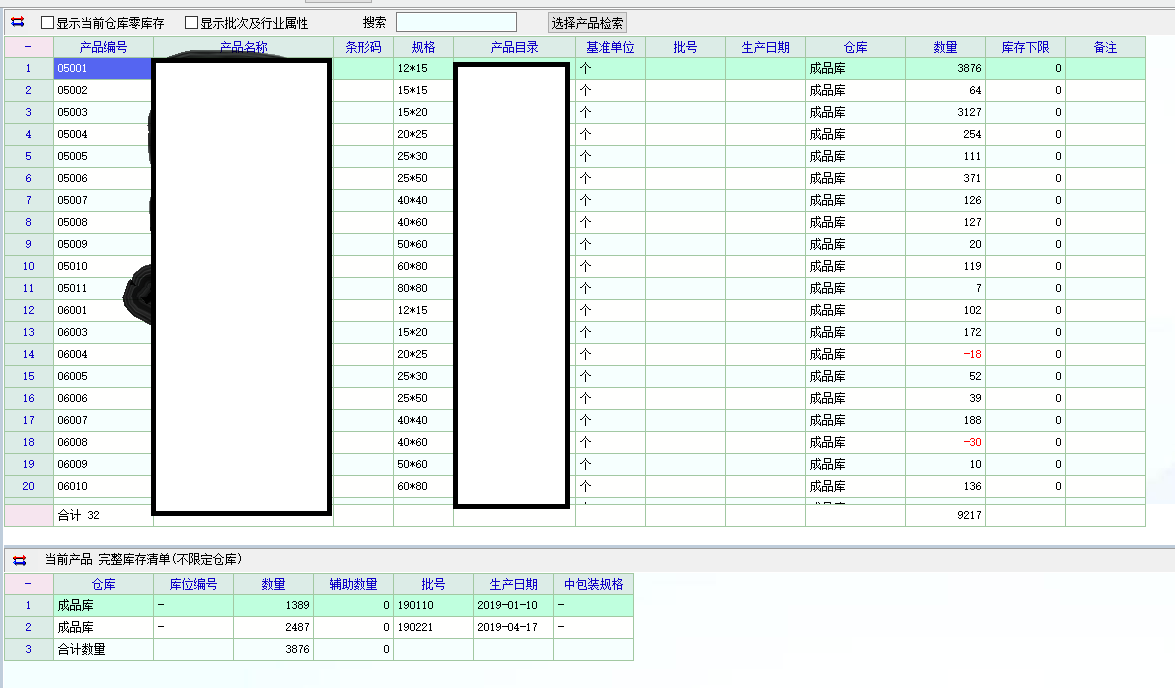Select the 数量 column header in main table
Viewport: 1175px width, 688px height.
coord(945,47)
